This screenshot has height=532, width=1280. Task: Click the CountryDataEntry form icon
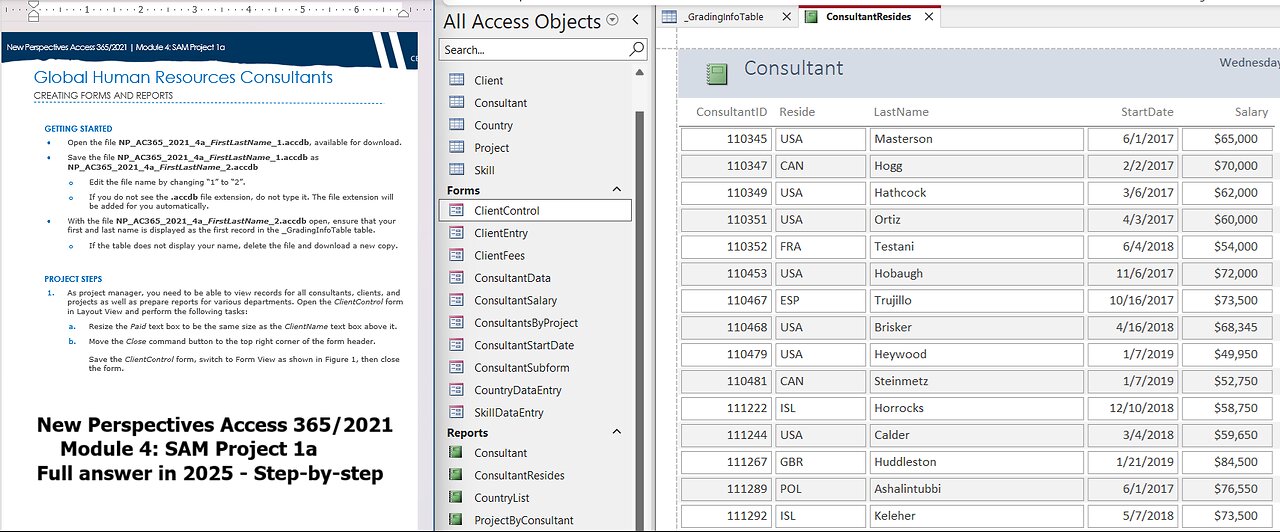click(456, 390)
